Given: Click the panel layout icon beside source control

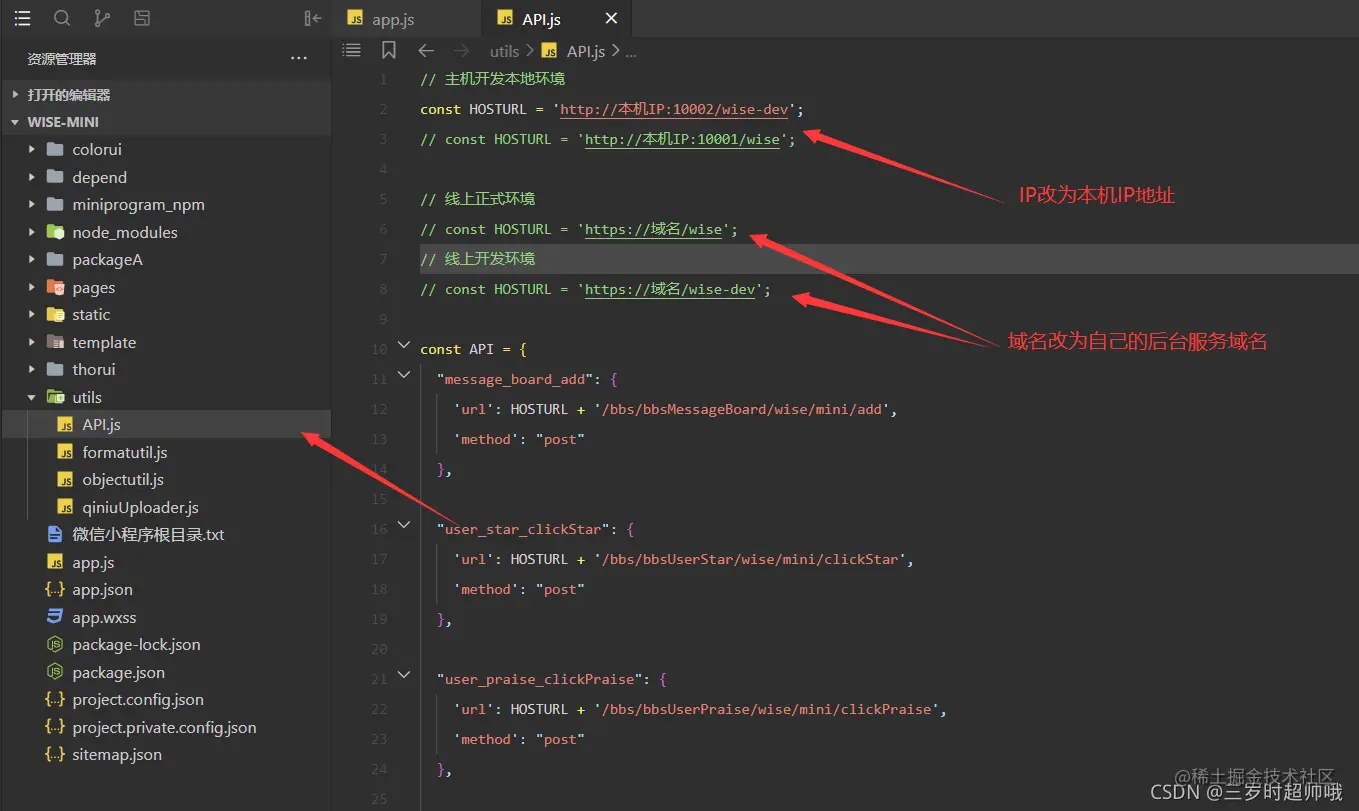Looking at the screenshot, I should coord(142,18).
